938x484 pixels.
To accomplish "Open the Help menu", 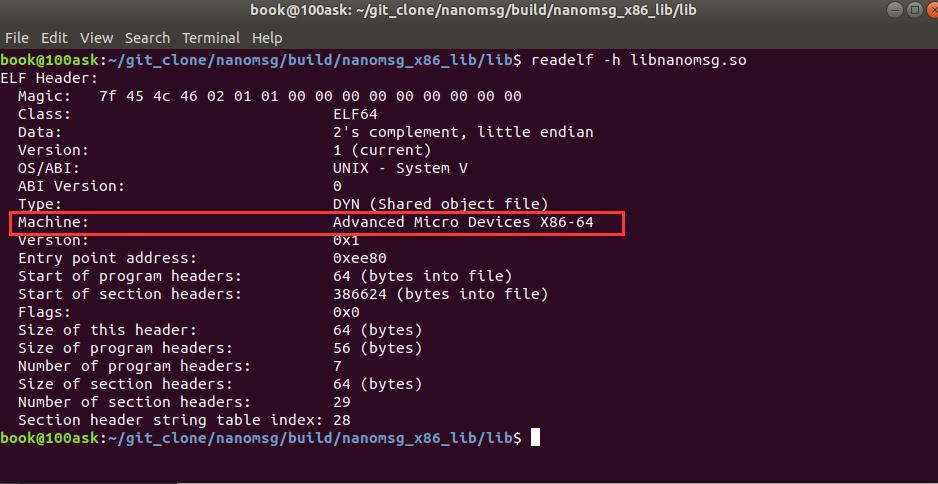I will (267, 38).
